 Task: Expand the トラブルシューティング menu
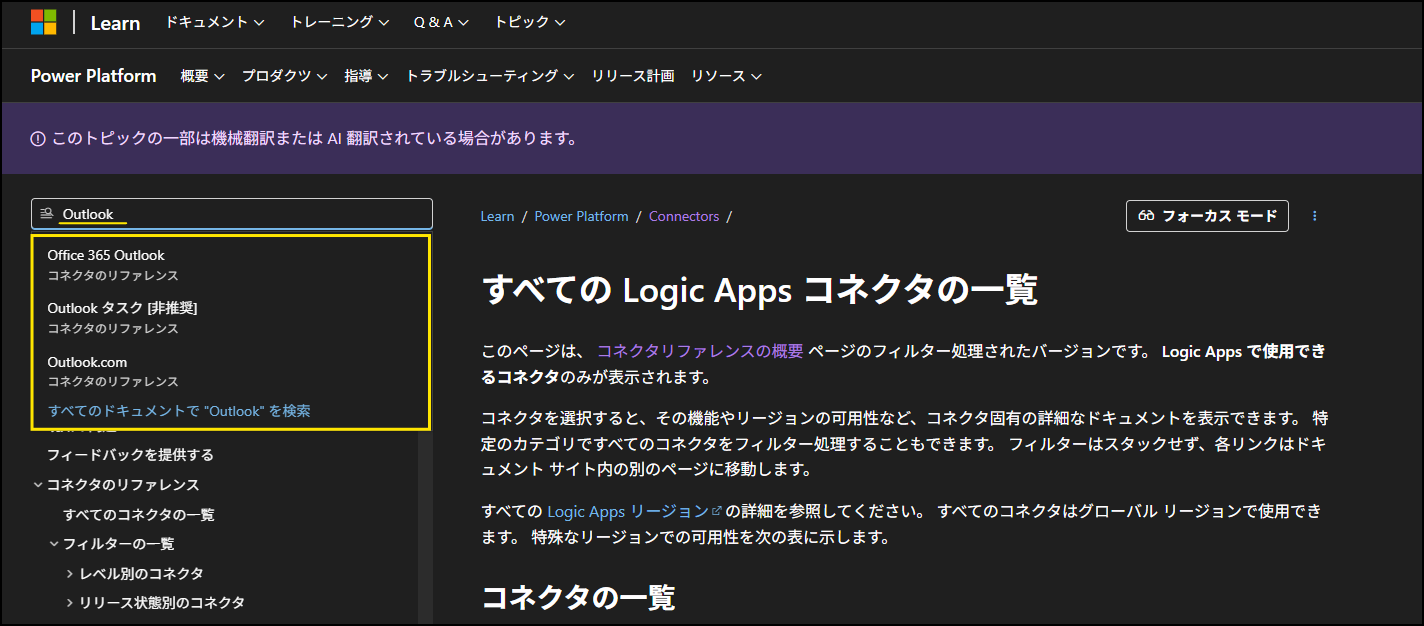(x=489, y=76)
